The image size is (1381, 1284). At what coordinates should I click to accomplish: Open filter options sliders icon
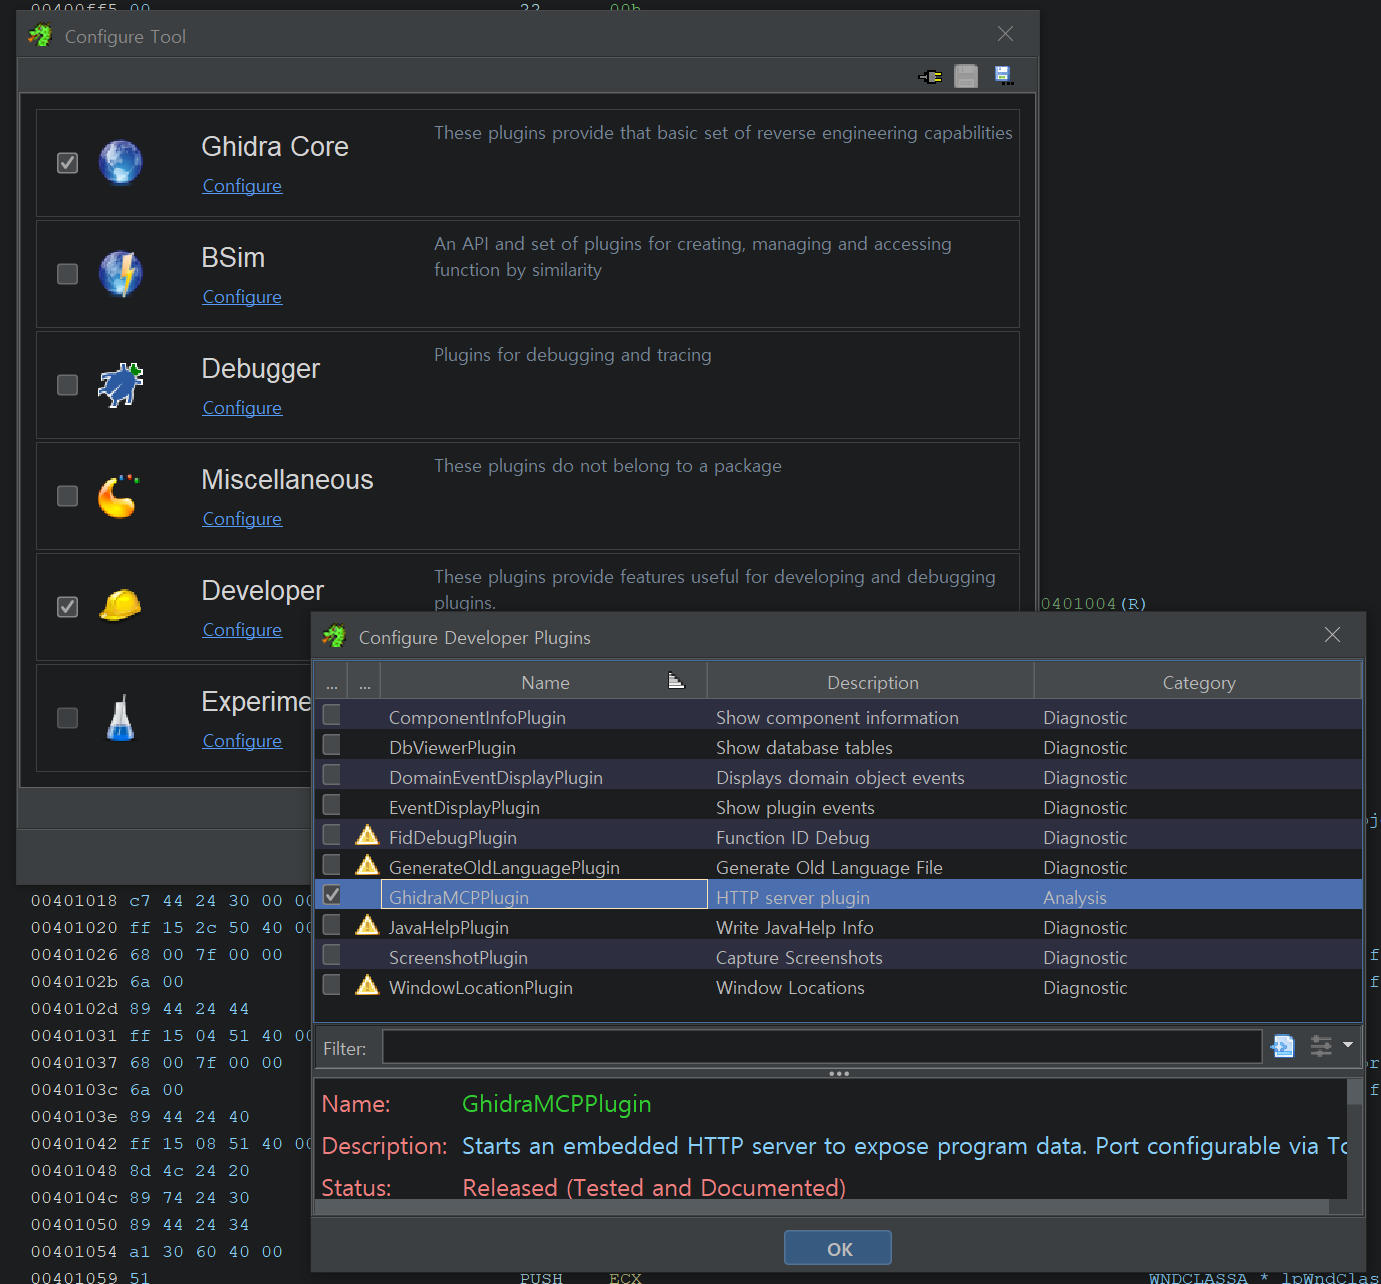tap(1321, 1046)
